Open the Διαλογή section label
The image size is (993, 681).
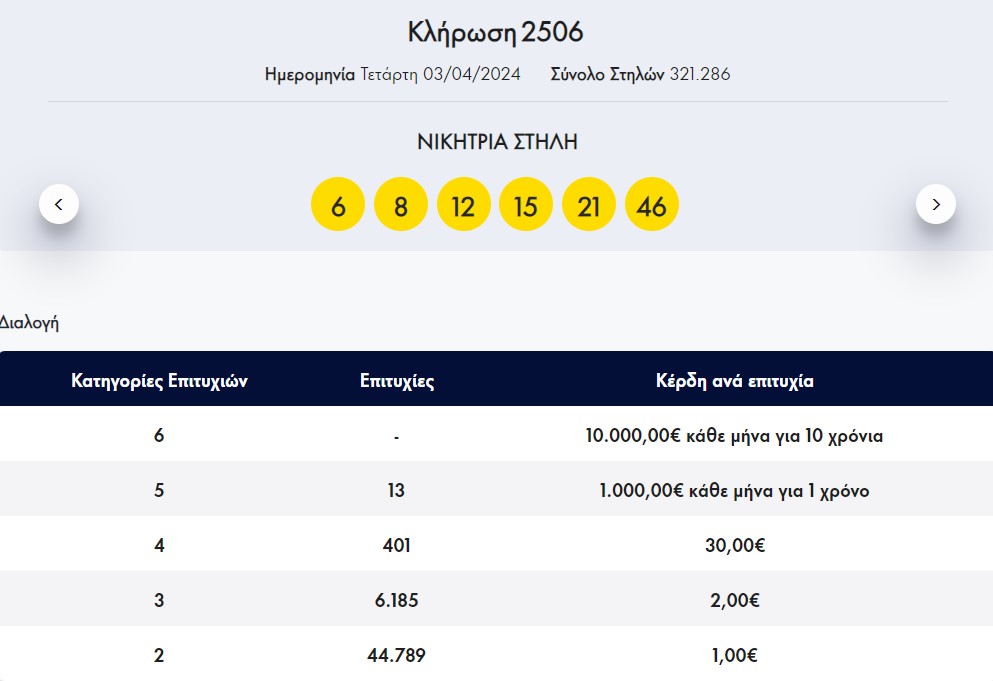tap(29, 322)
